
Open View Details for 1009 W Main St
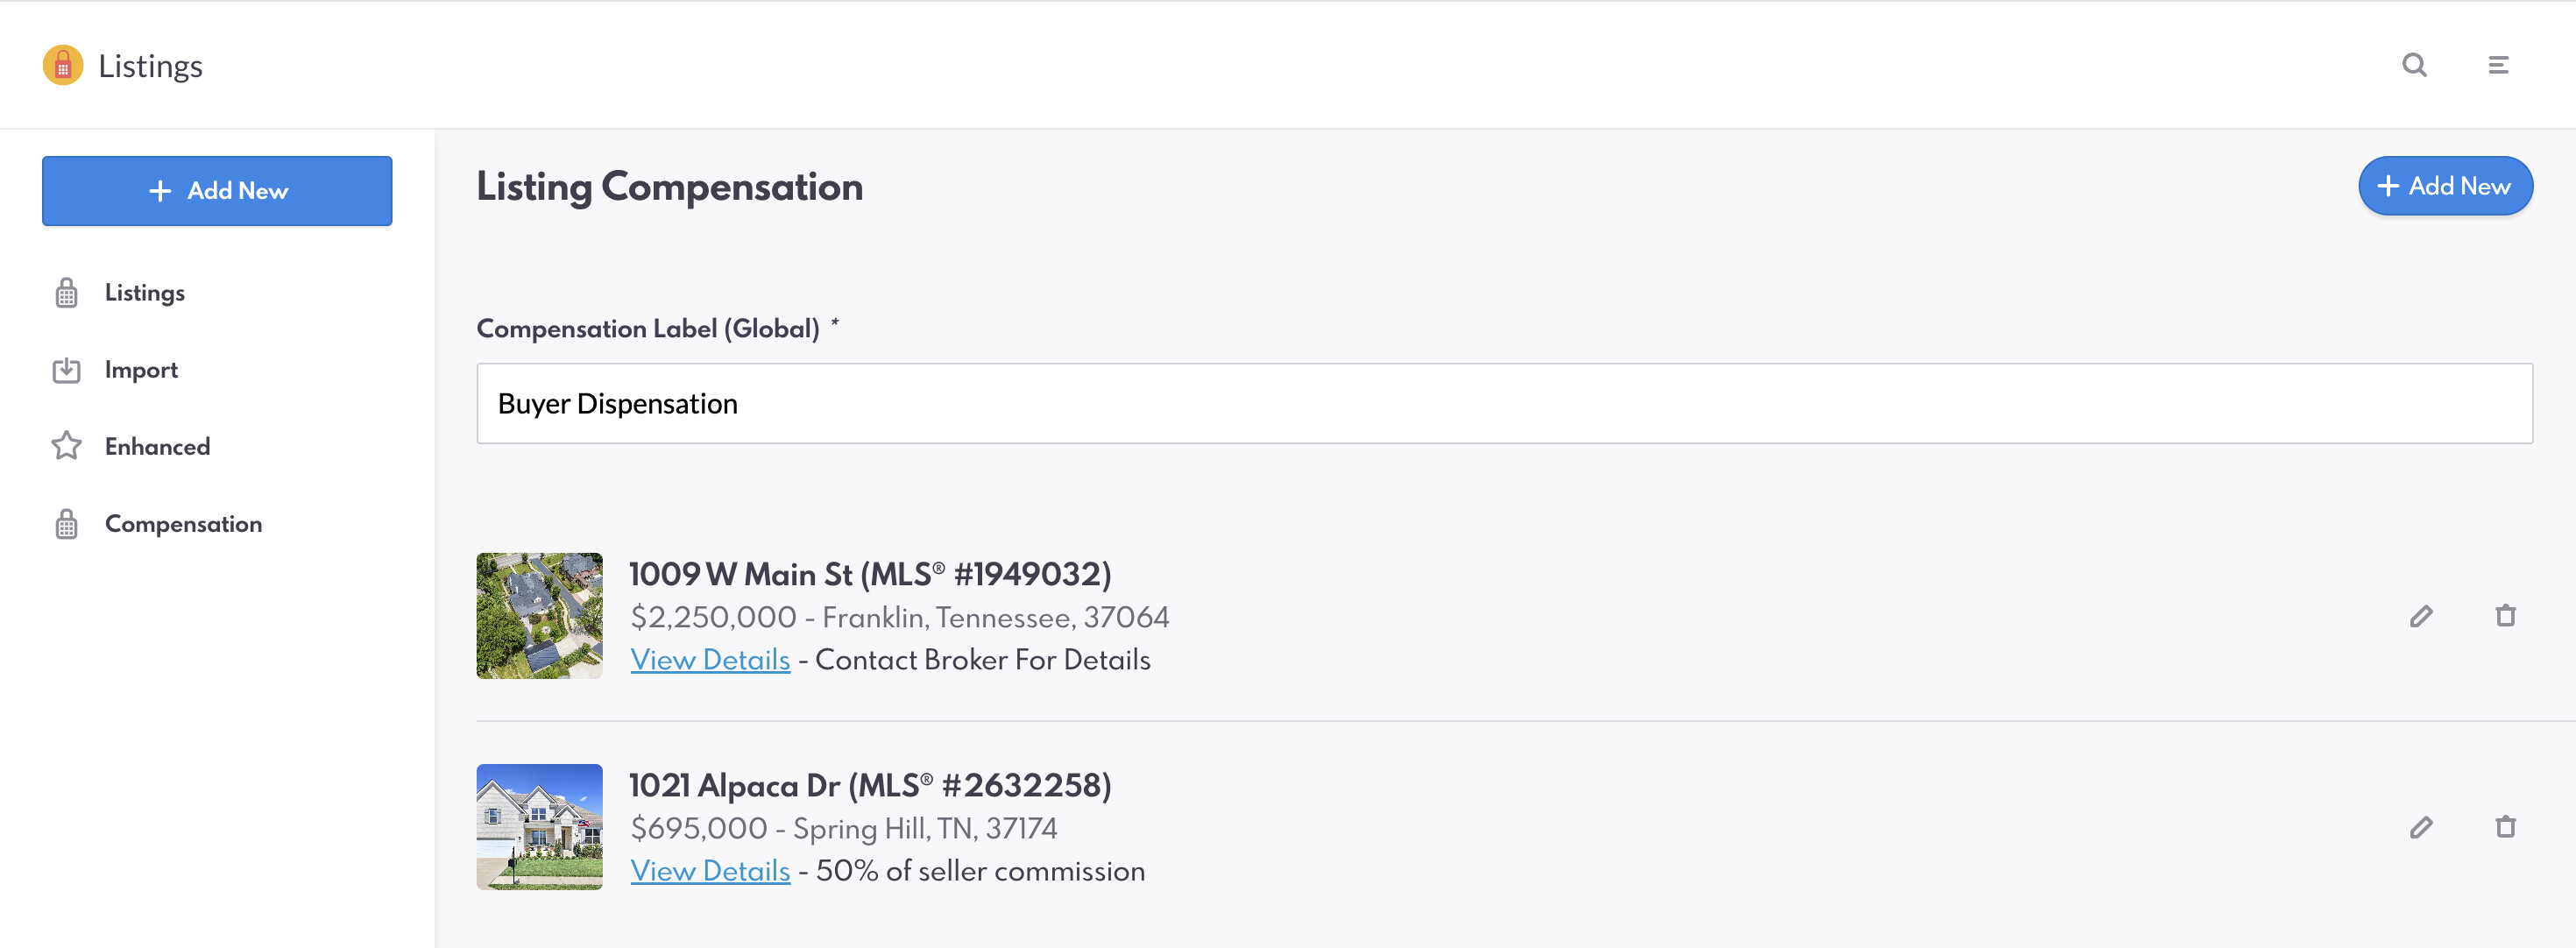(x=710, y=660)
